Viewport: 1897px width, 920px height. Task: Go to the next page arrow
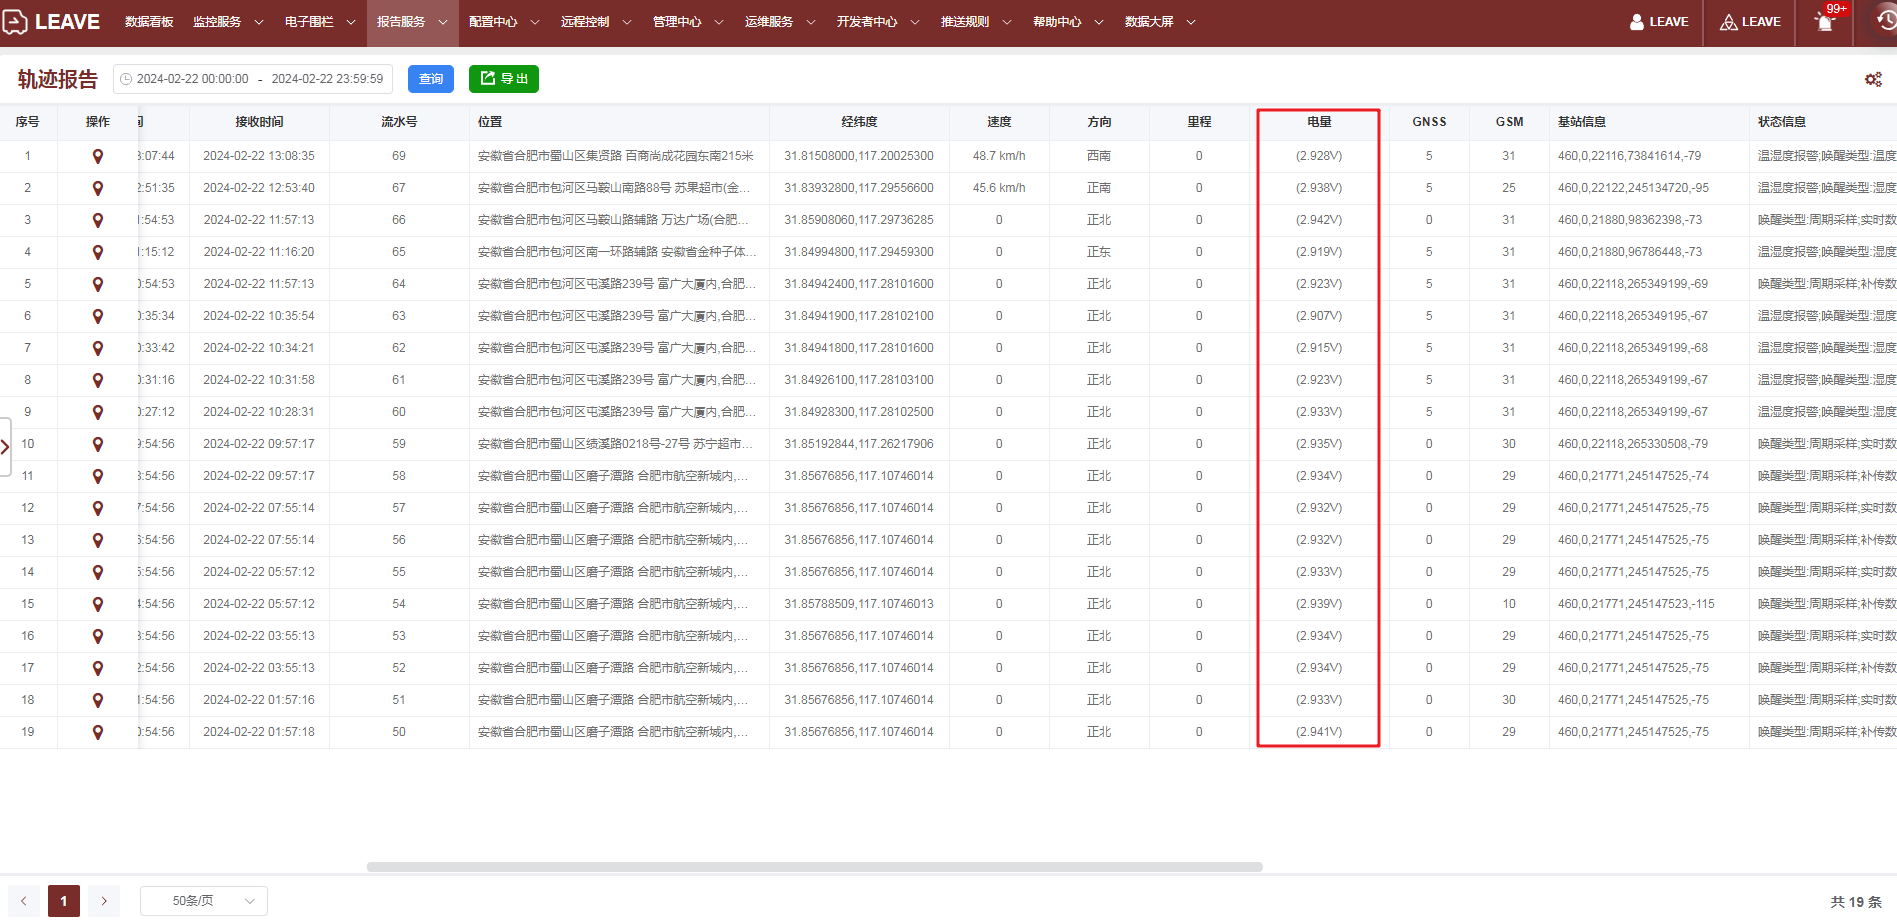point(104,901)
